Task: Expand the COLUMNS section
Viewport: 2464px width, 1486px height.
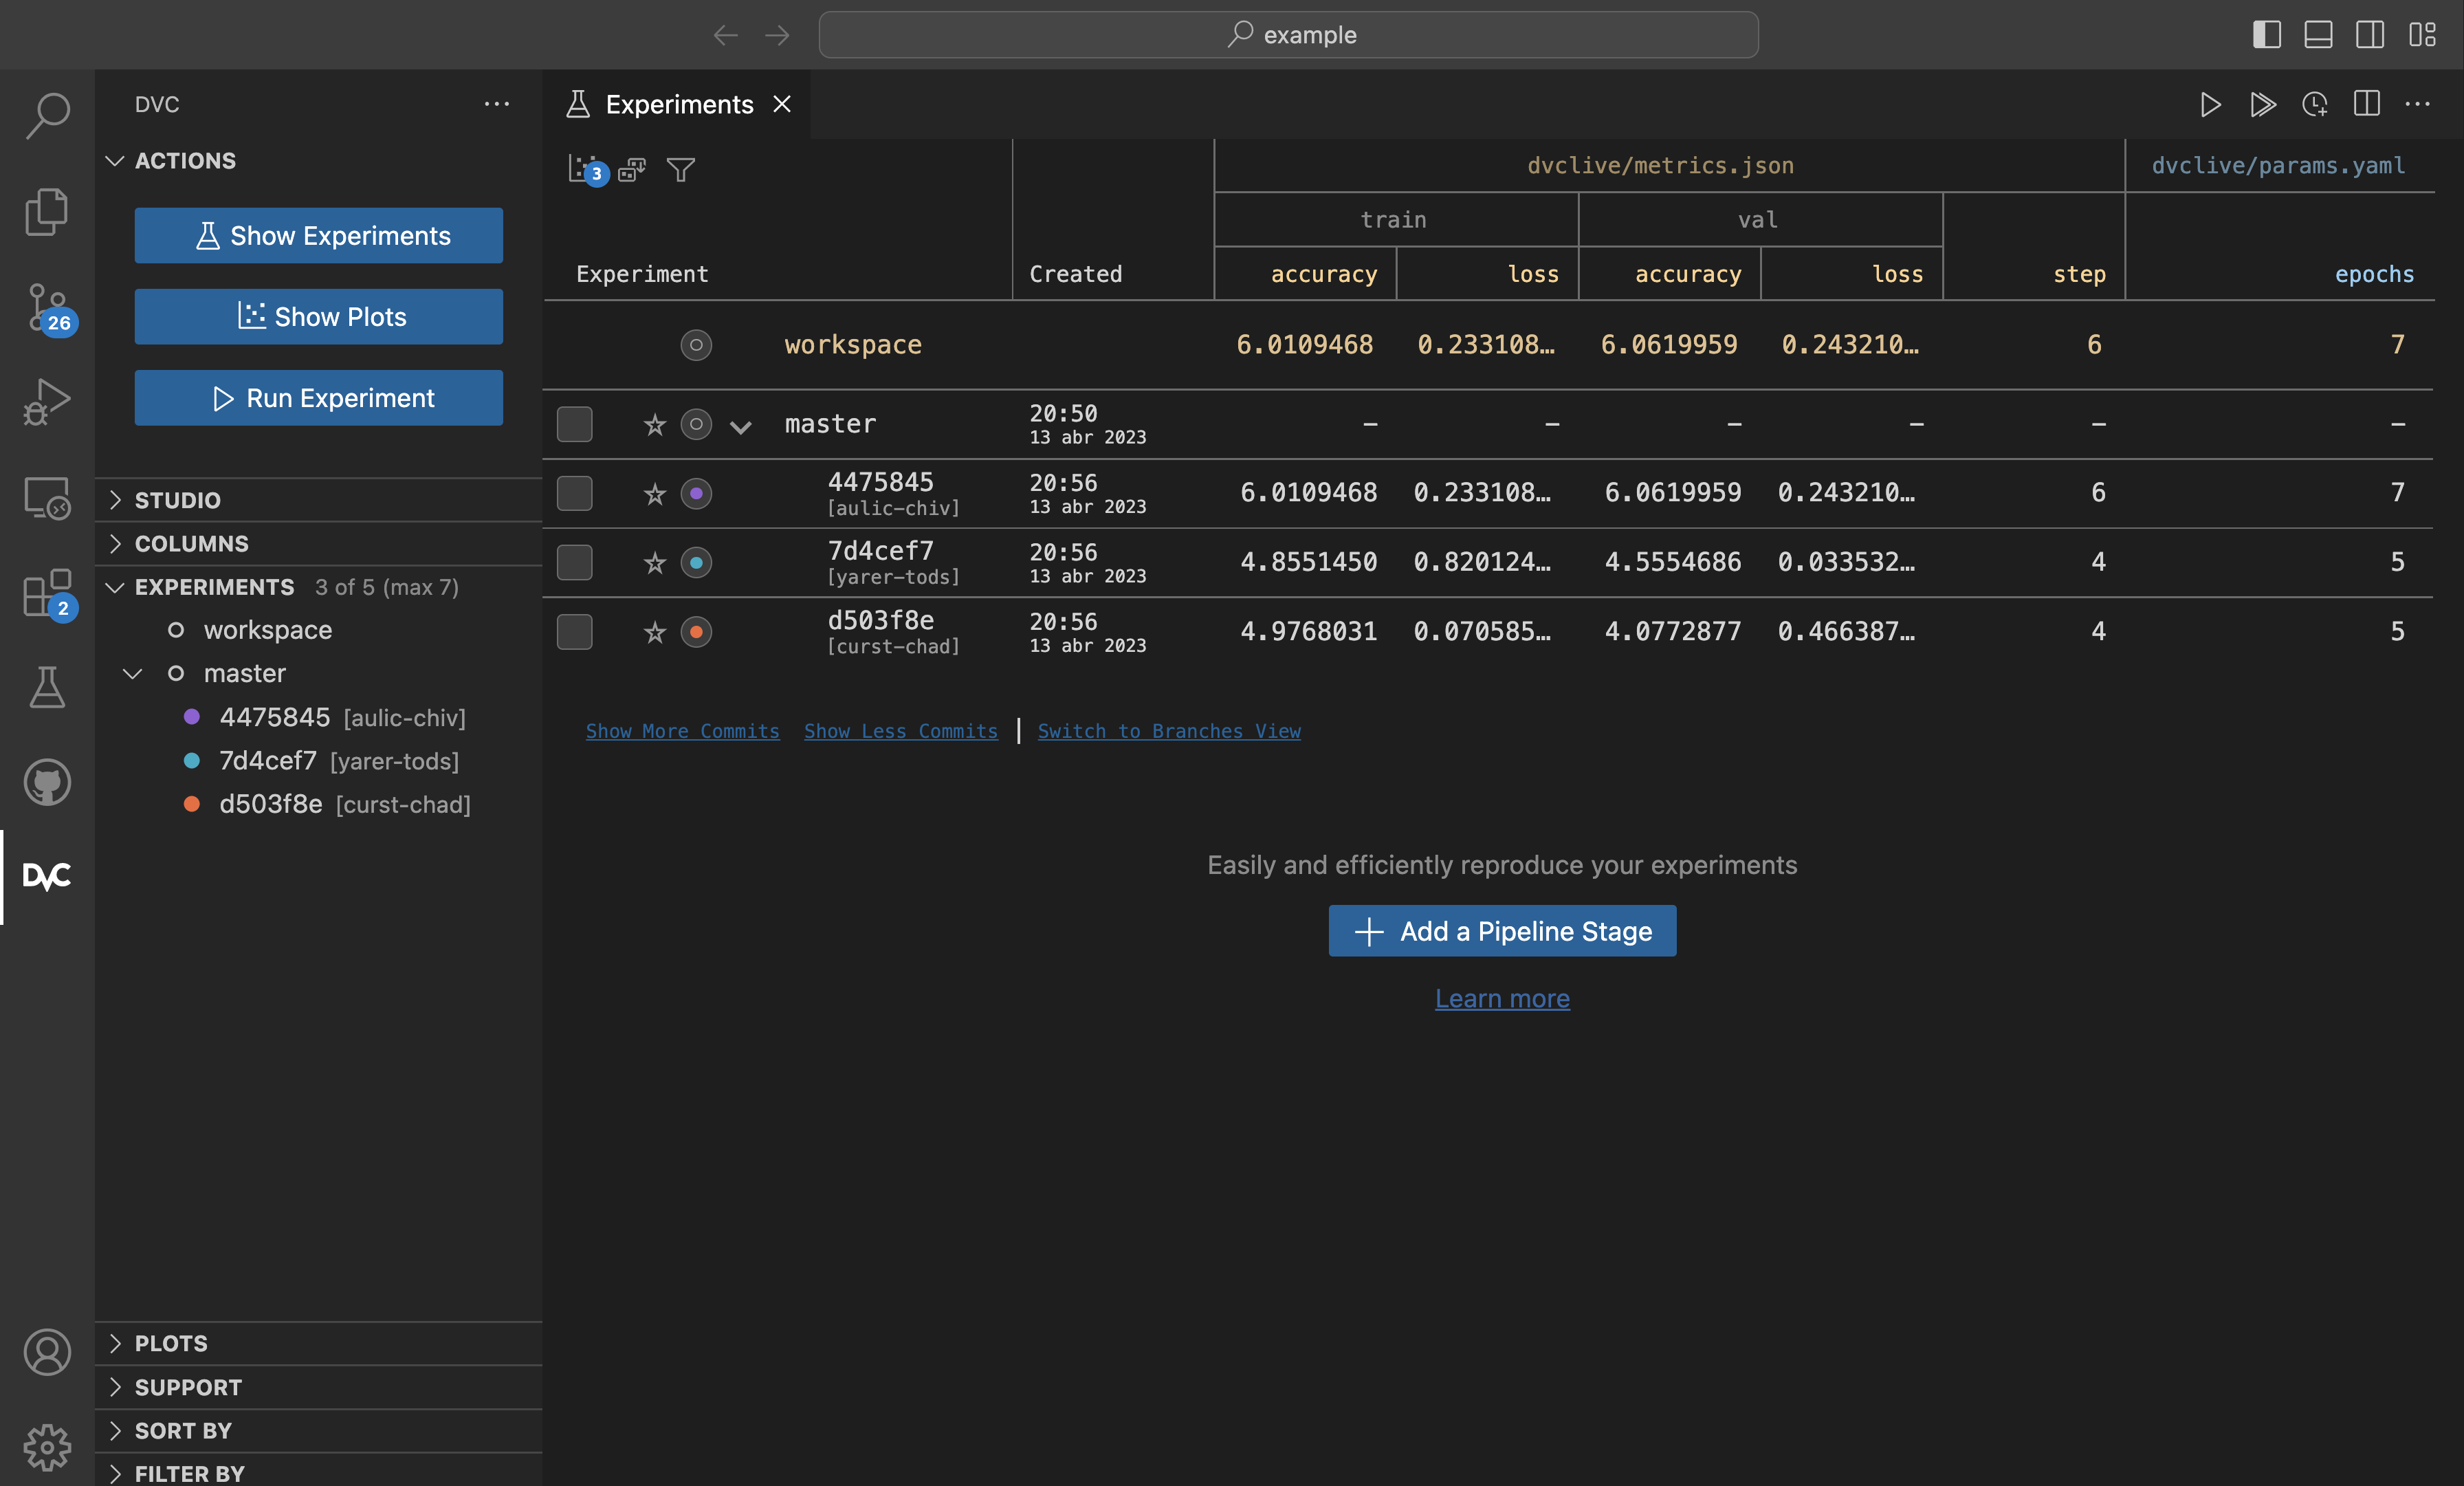Action: tap(191, 544)
